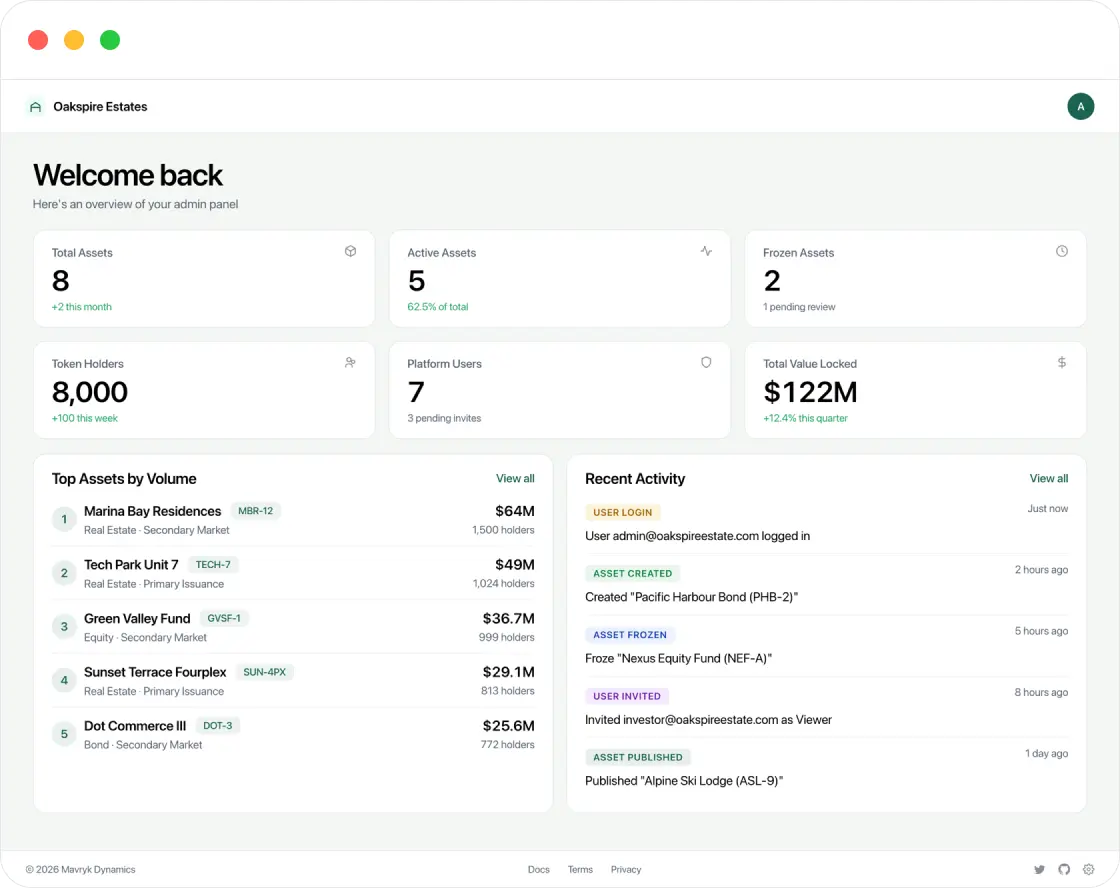This screenshot has height=888, width=1120.
Task: Click the '62.5% of total' text
Action: pyautogui.click(x=438, y=306)
